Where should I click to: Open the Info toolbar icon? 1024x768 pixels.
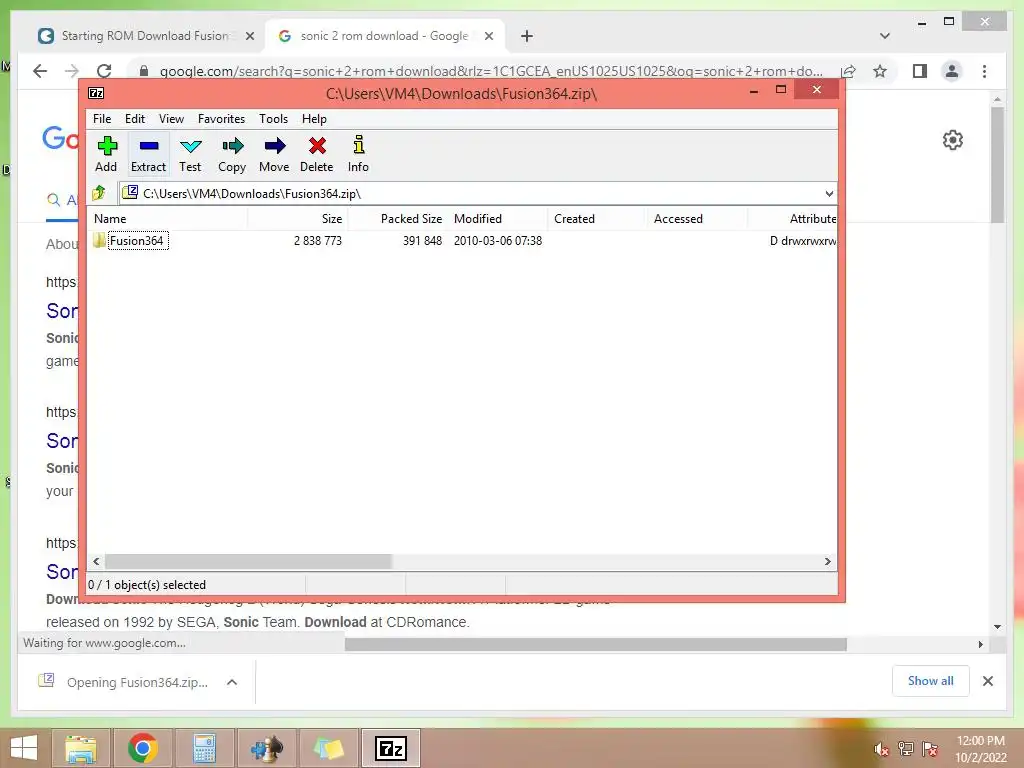click(358, 154)
